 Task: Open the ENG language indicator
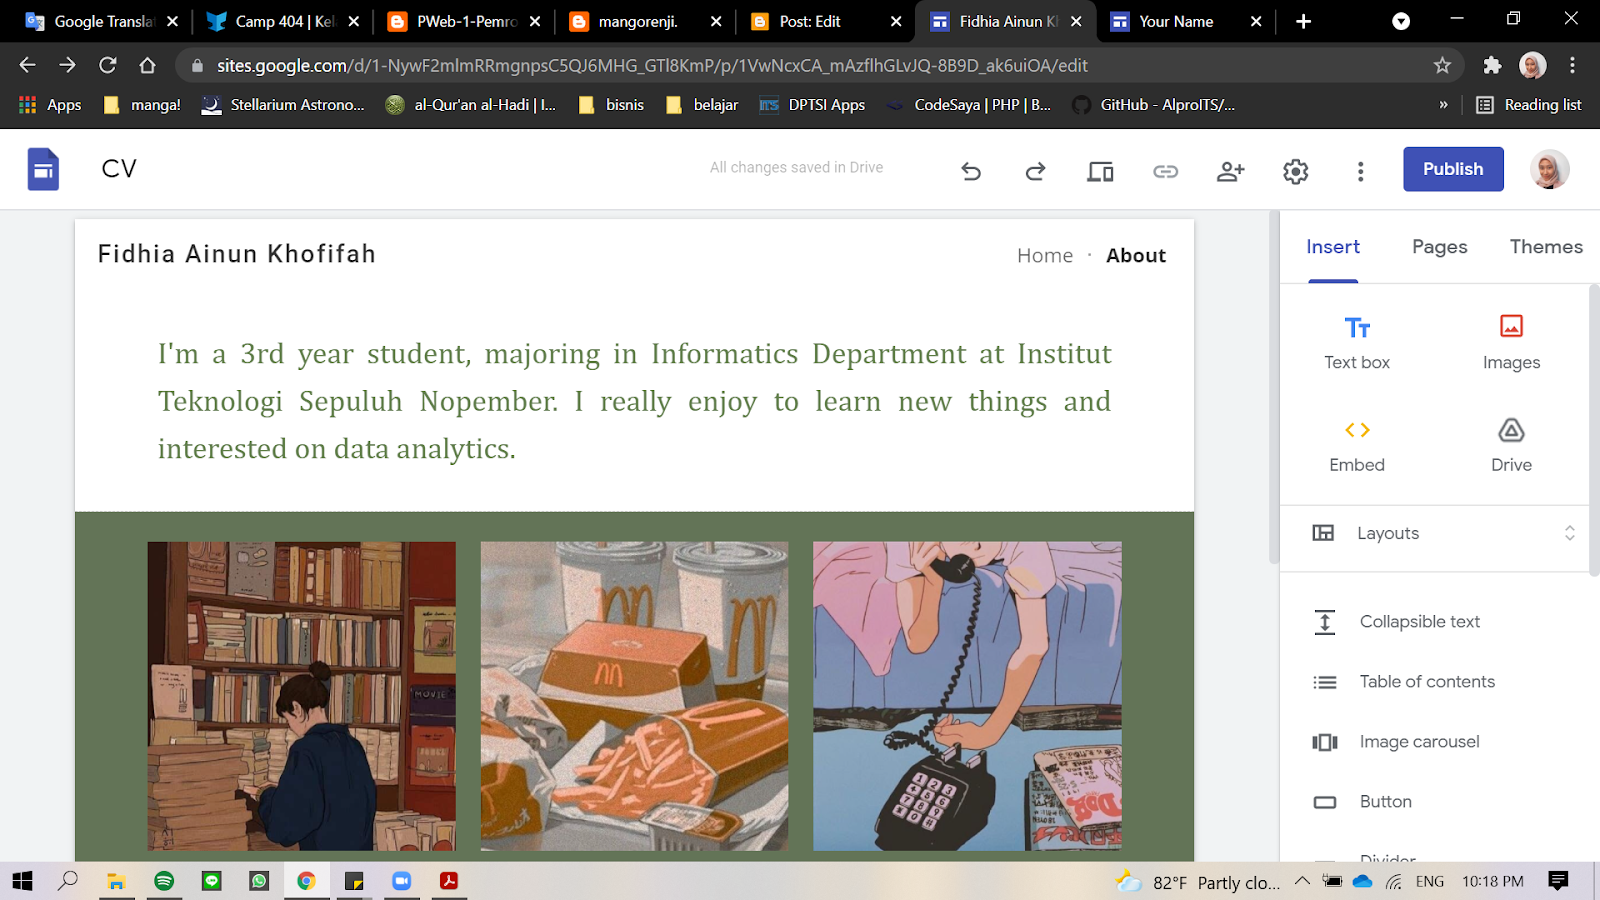pos(1430,881)
